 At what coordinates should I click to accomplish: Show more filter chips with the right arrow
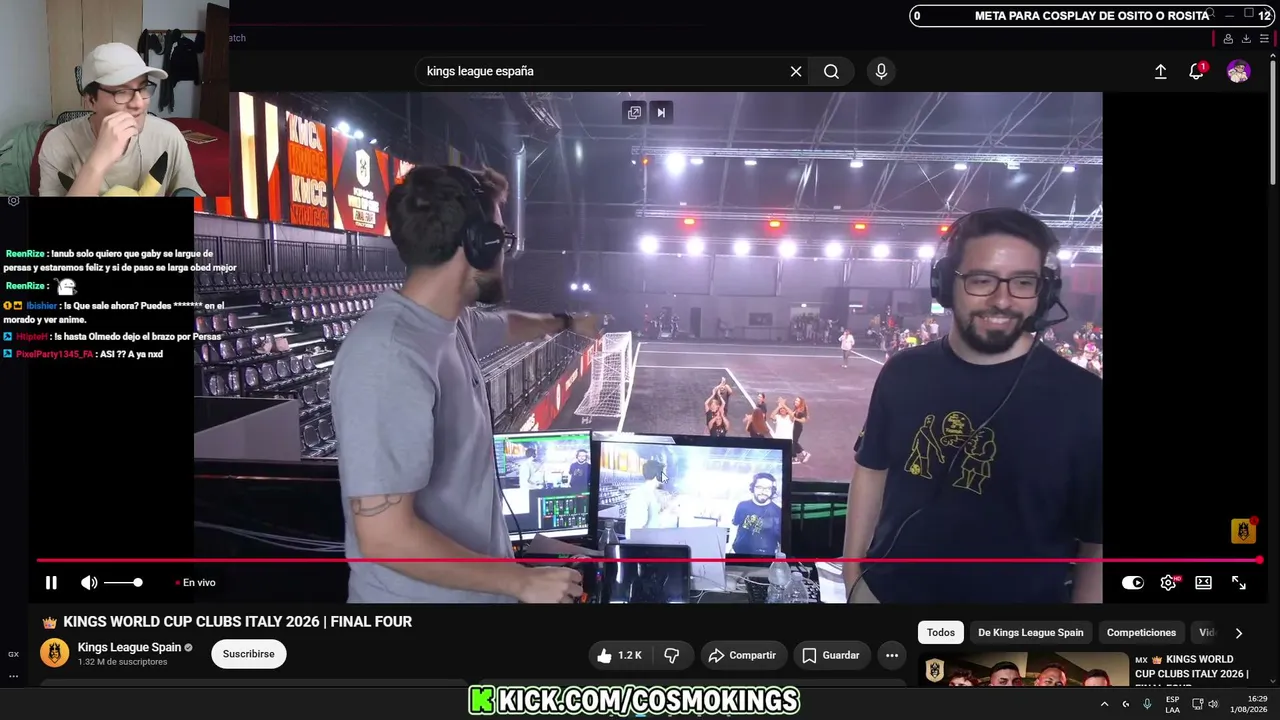1239,633
